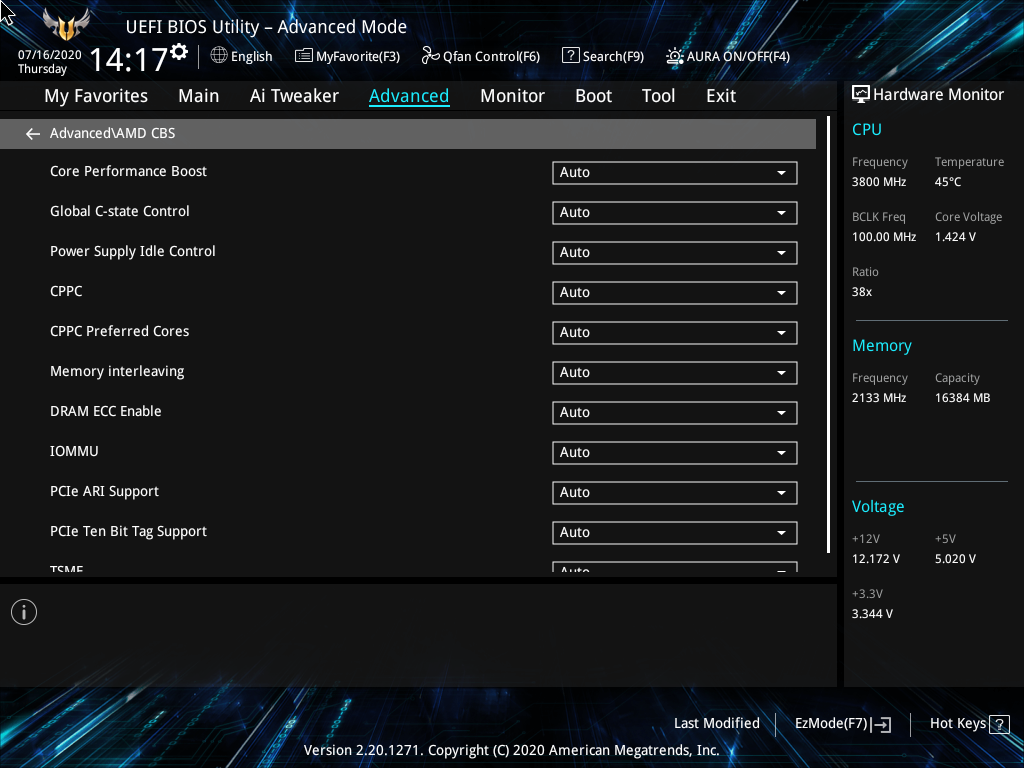Image resolution: width=1024 pixels, height=768 pixels.
Task: Open MyFavorite(F3)
Action: tap(347, 56)
